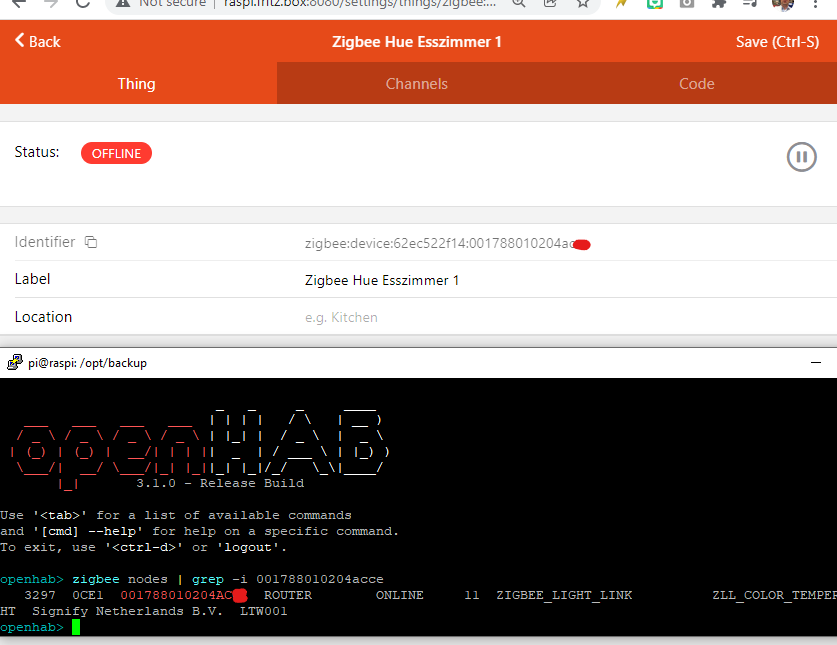Click the Status: label
Image resolution: width=837 pixels, height=645 pixels.
click(x=37, y=152)
